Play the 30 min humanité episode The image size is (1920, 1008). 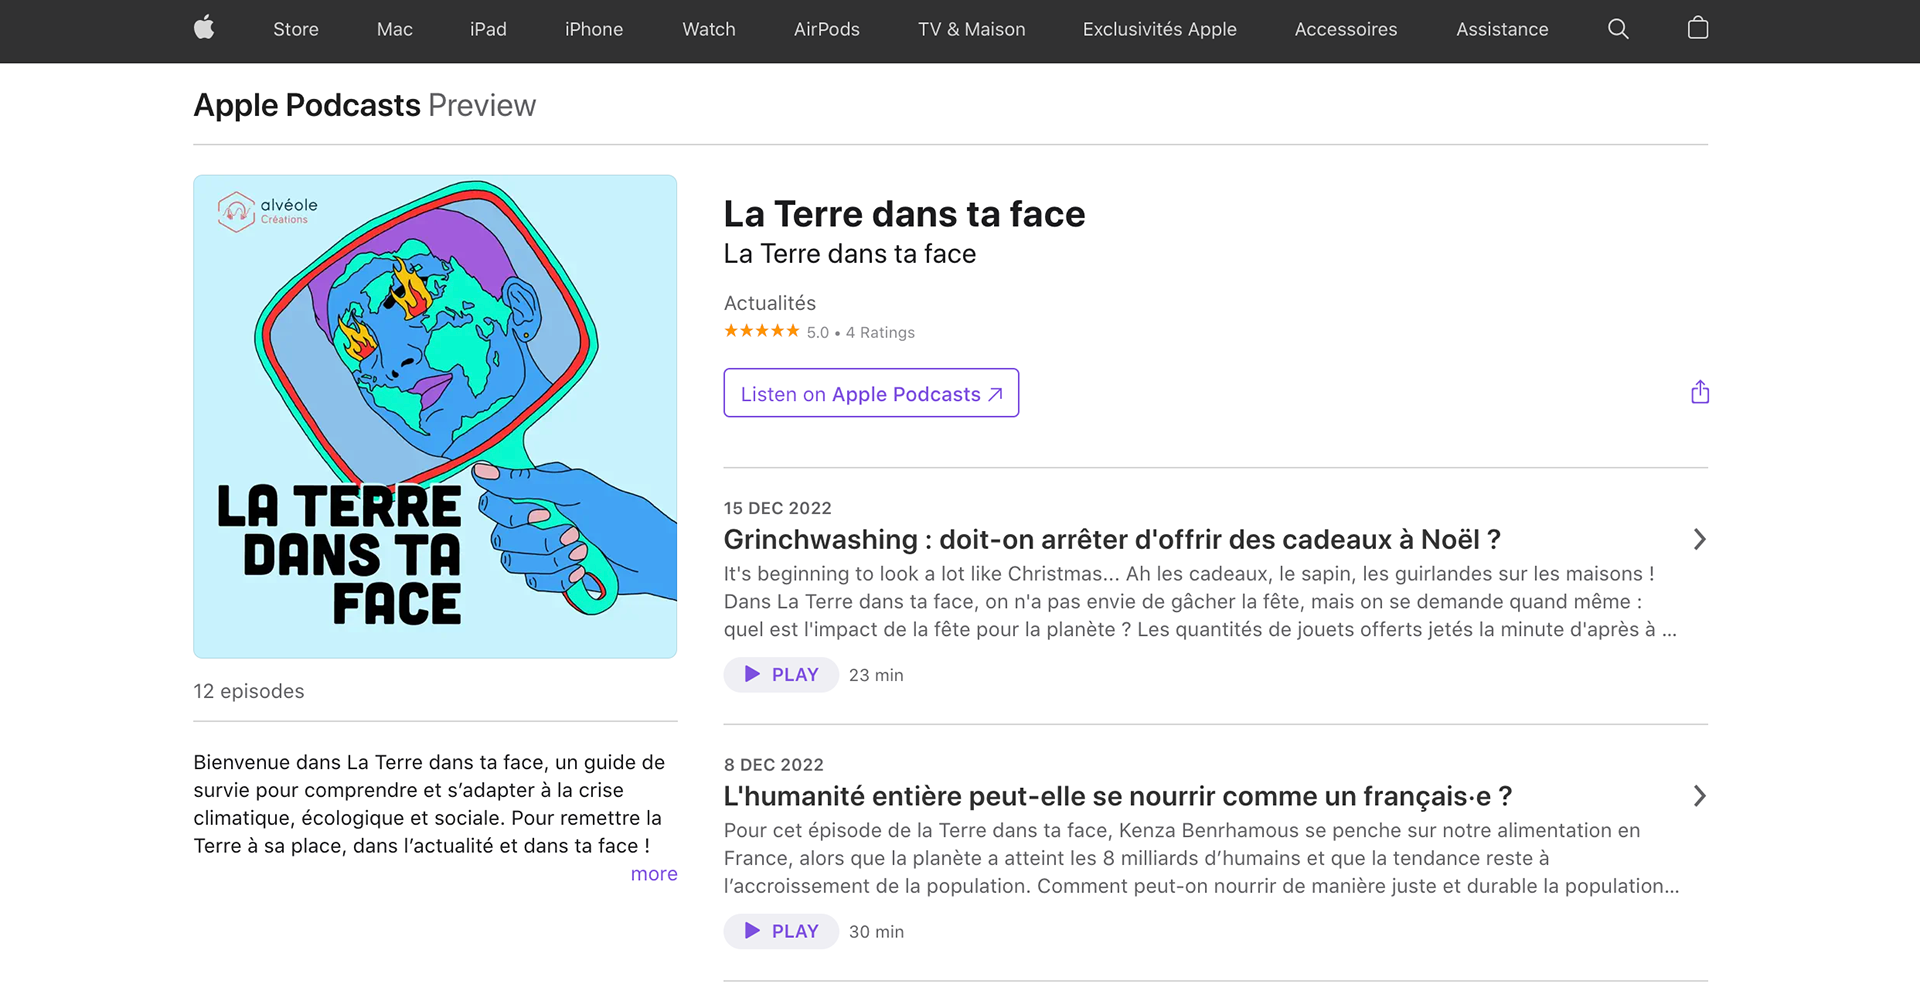(781, 931)
